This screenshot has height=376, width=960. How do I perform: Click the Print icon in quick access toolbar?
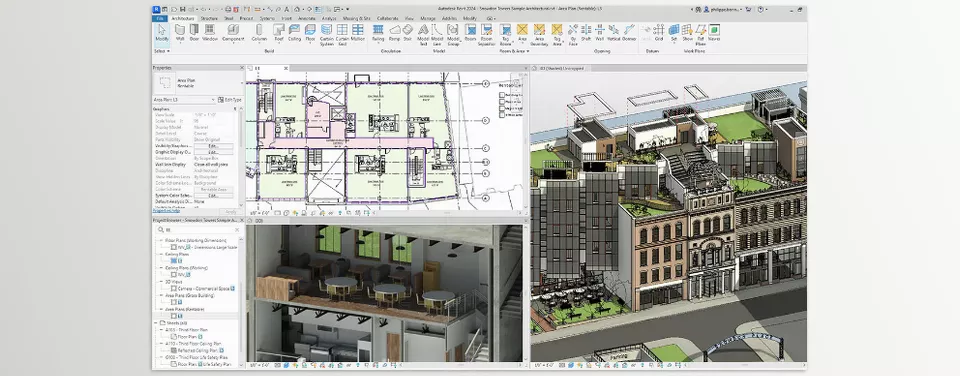(228, 10)
